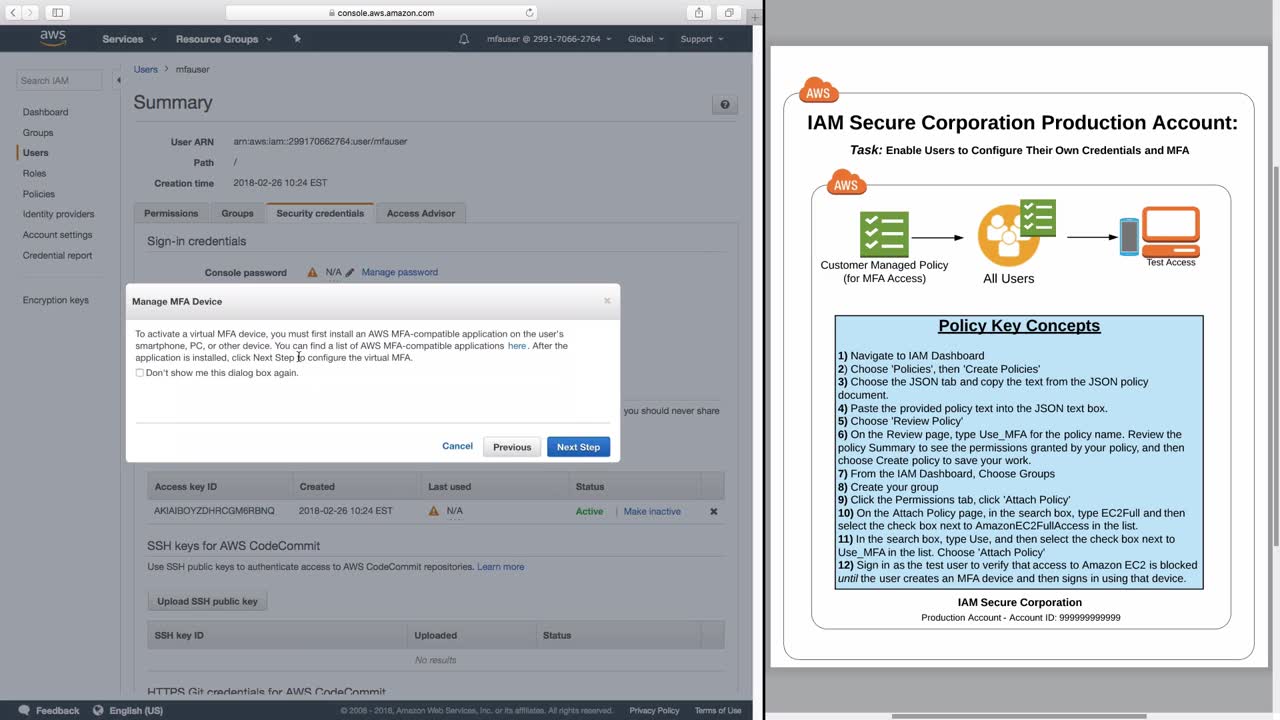Click Upload SSH public key
The image size is (1280, 720).
click(x=207, y=601)
